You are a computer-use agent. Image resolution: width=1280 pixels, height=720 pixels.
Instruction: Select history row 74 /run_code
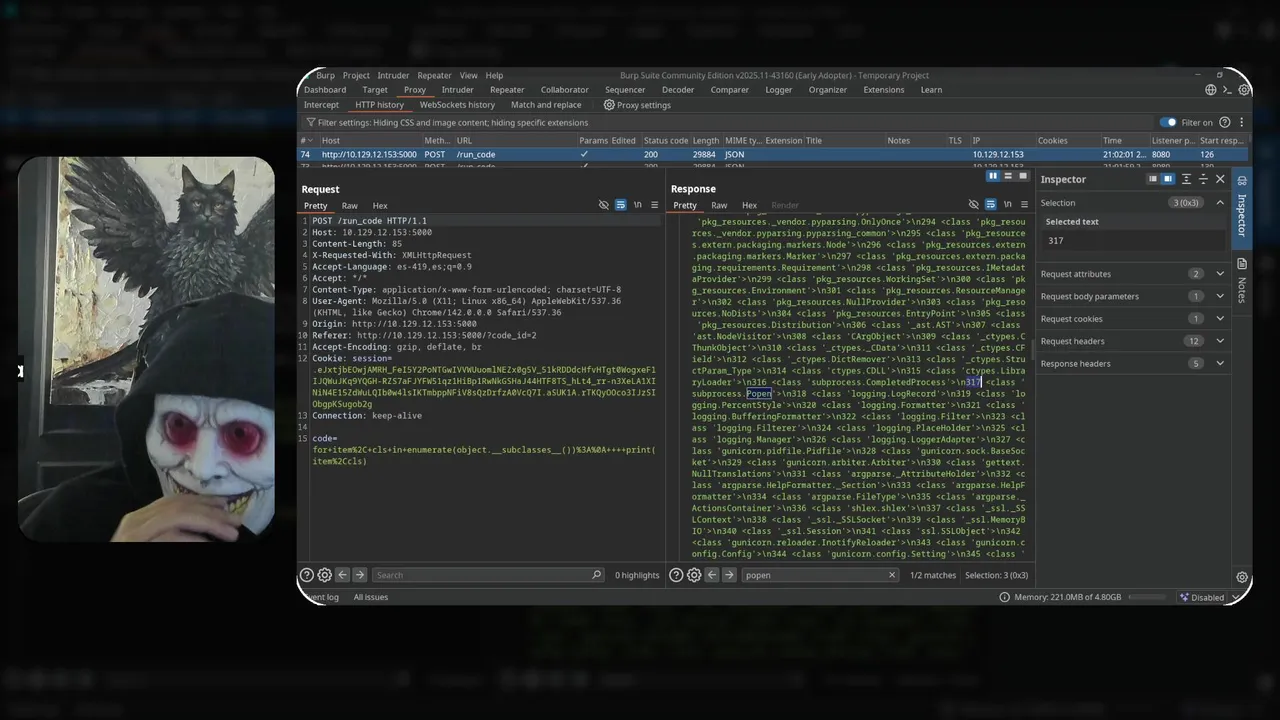(773, 155)
